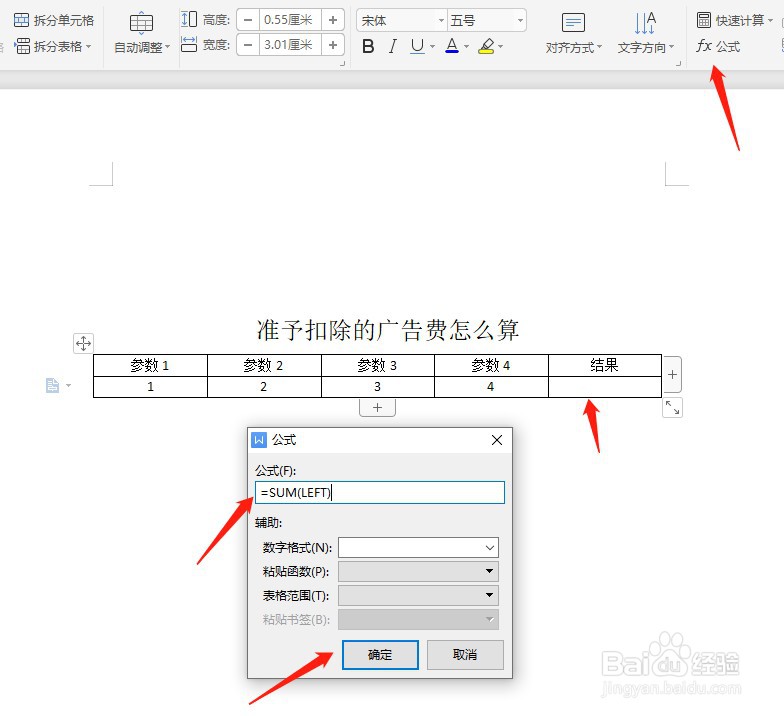Viewport: 784px width, 716px height.
Task: Close the 公式 dialog
Action: 496,440
